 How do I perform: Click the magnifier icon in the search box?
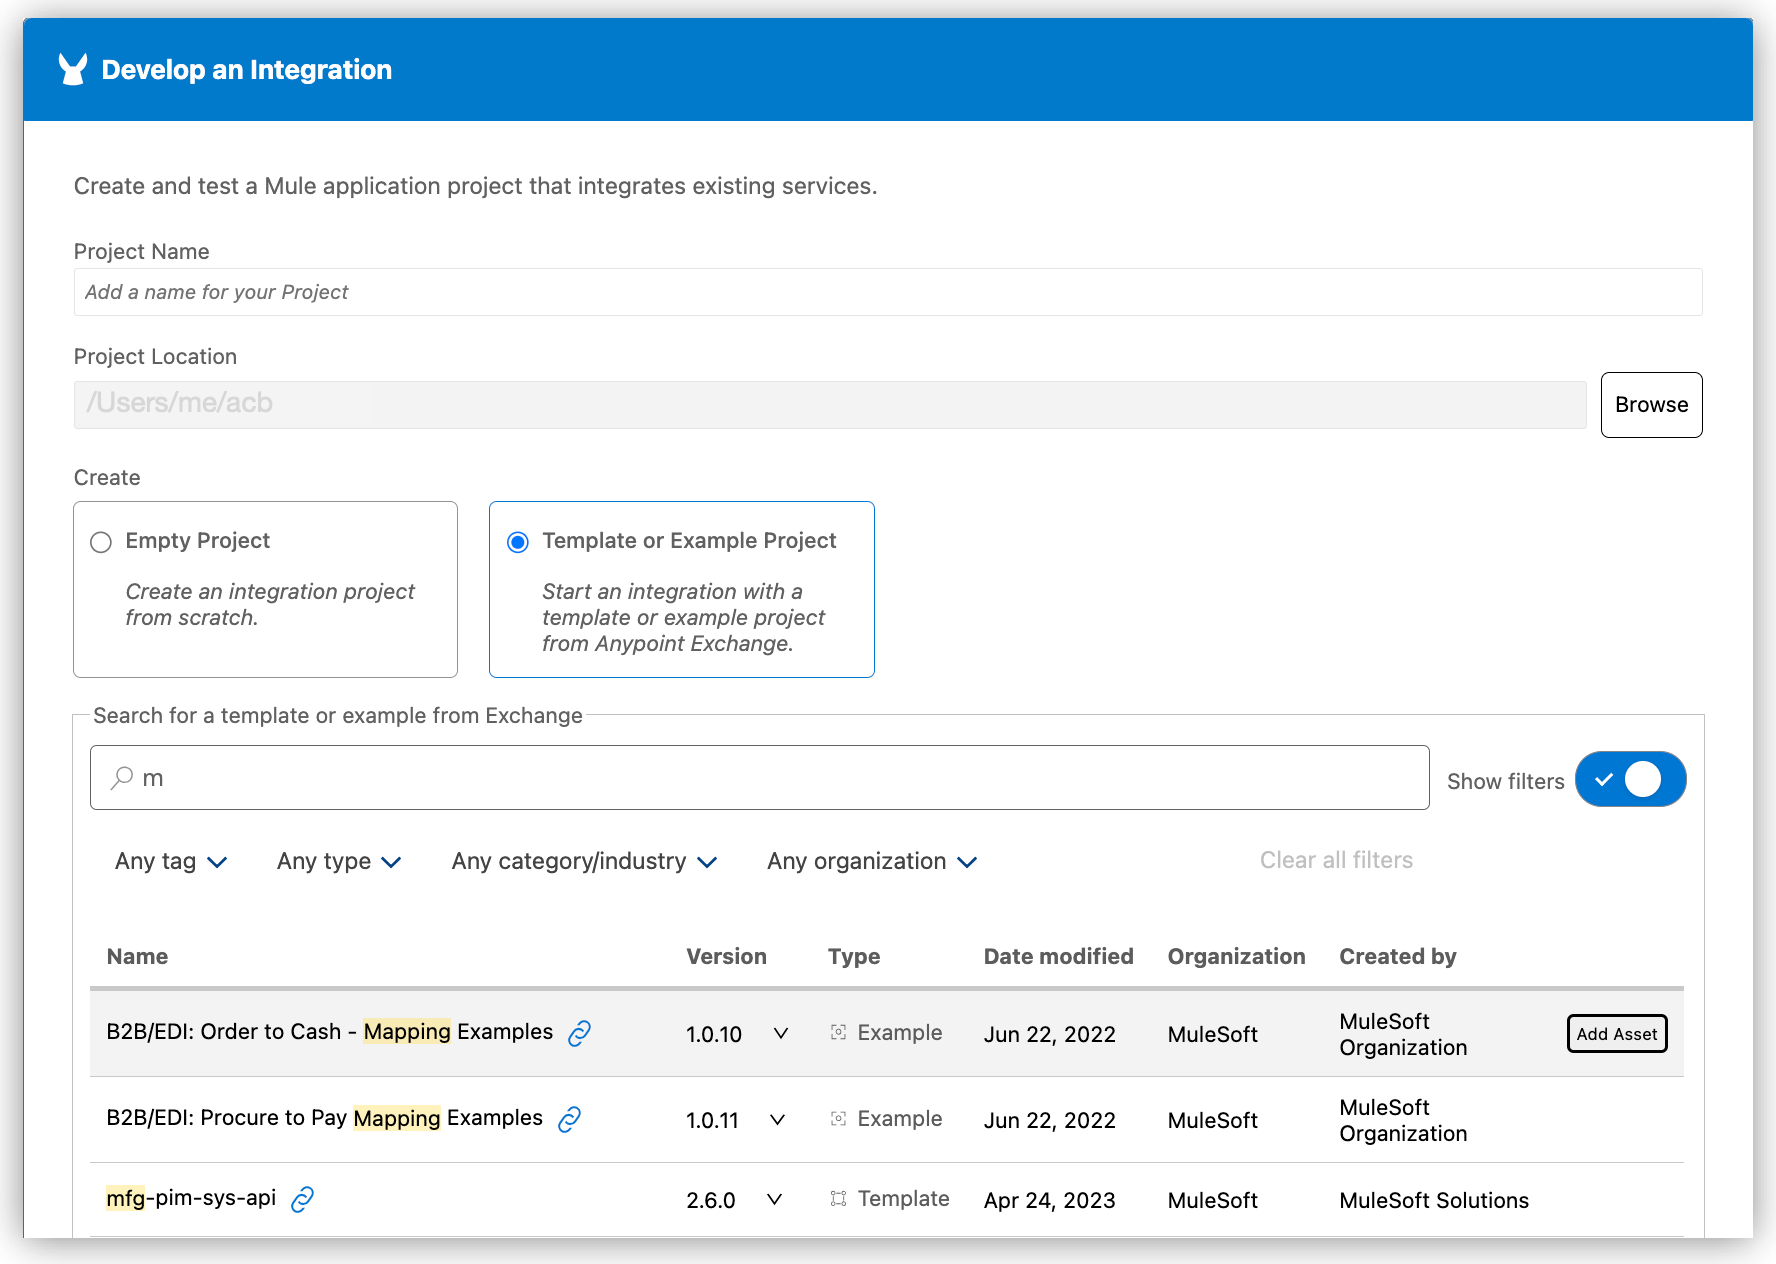(x=120, y=777)
